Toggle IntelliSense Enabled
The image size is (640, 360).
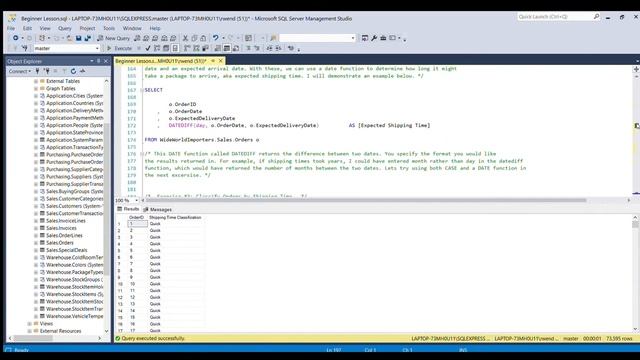coord(175,48)
